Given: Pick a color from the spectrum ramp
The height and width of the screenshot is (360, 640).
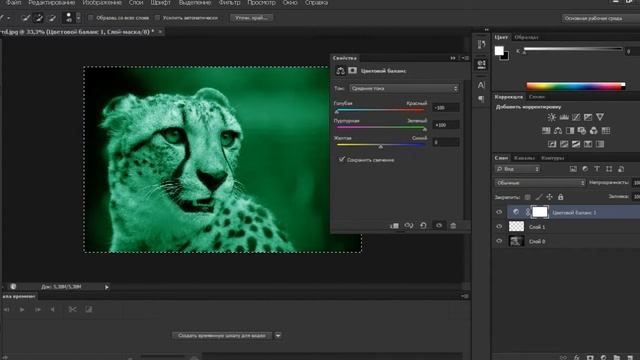Looking at the screenshot, I should 575,86.
